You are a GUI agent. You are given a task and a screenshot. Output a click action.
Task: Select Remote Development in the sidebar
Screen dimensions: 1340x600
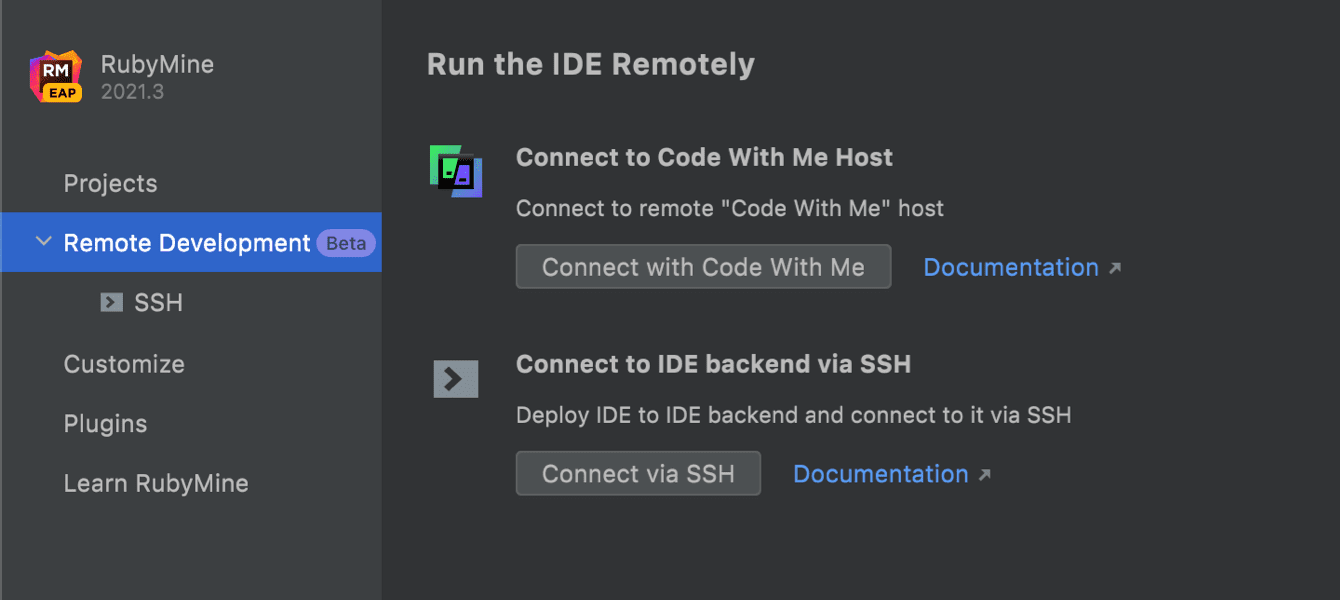(191, 242)
